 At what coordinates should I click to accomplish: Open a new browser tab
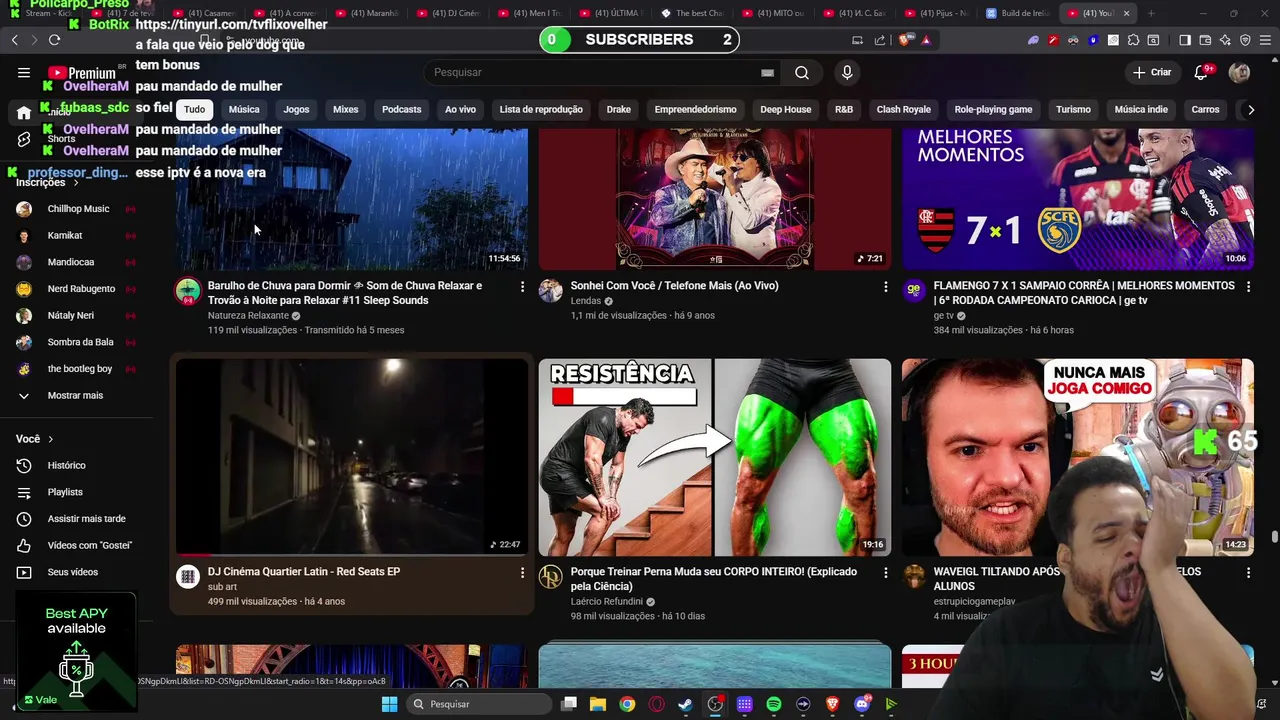[x=1151, y=13]
